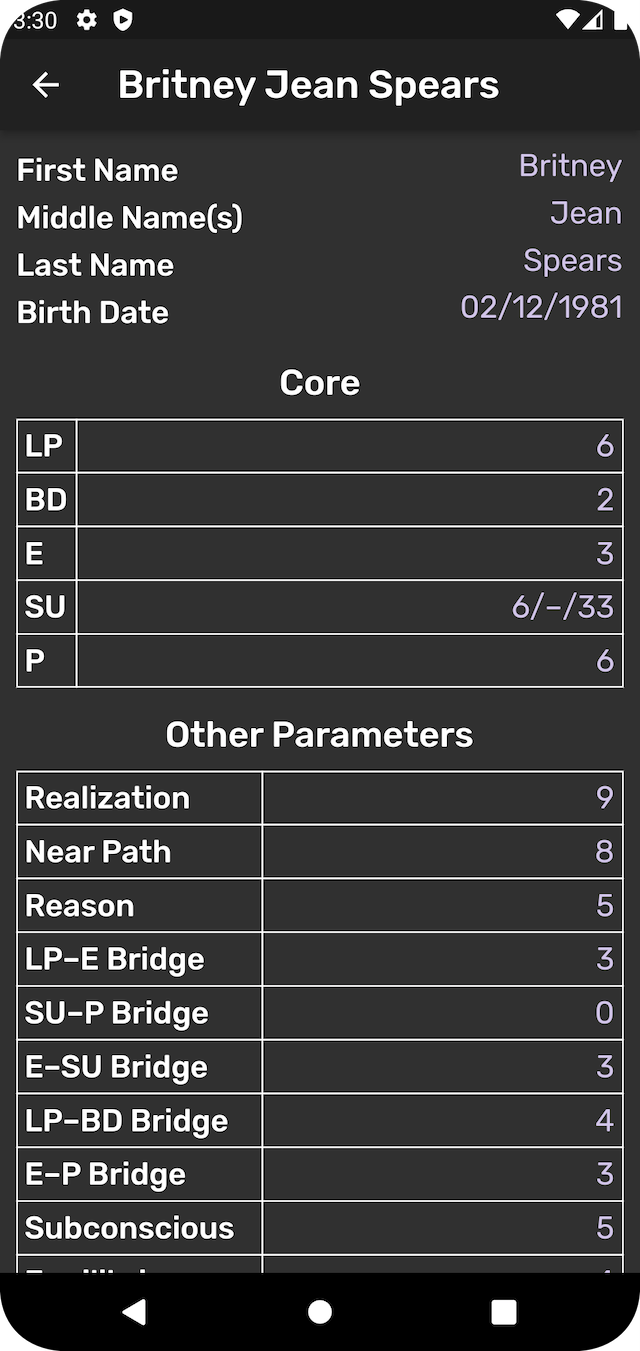Select the Subconscious row
The height and width of the screenshot is (1351, 640).
(319, 1227)
